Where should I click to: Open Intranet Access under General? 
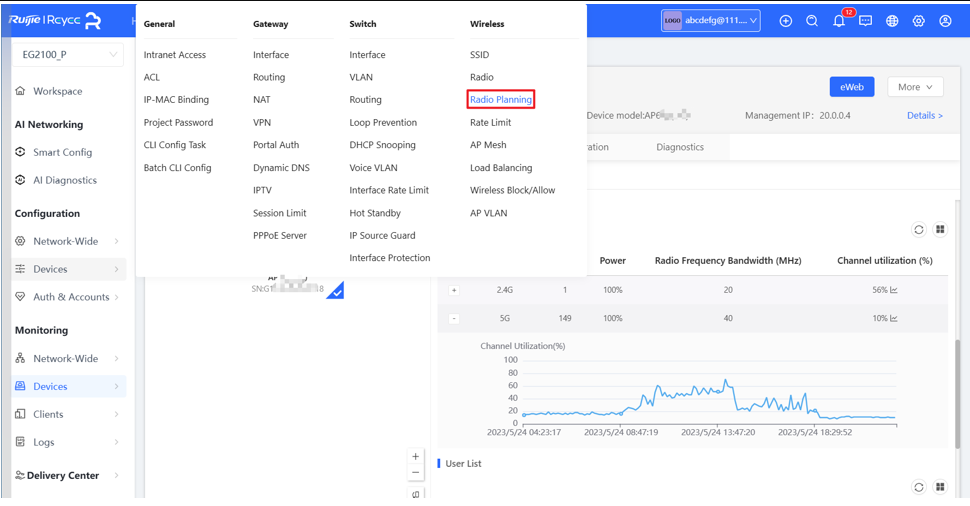pos(174,54)
